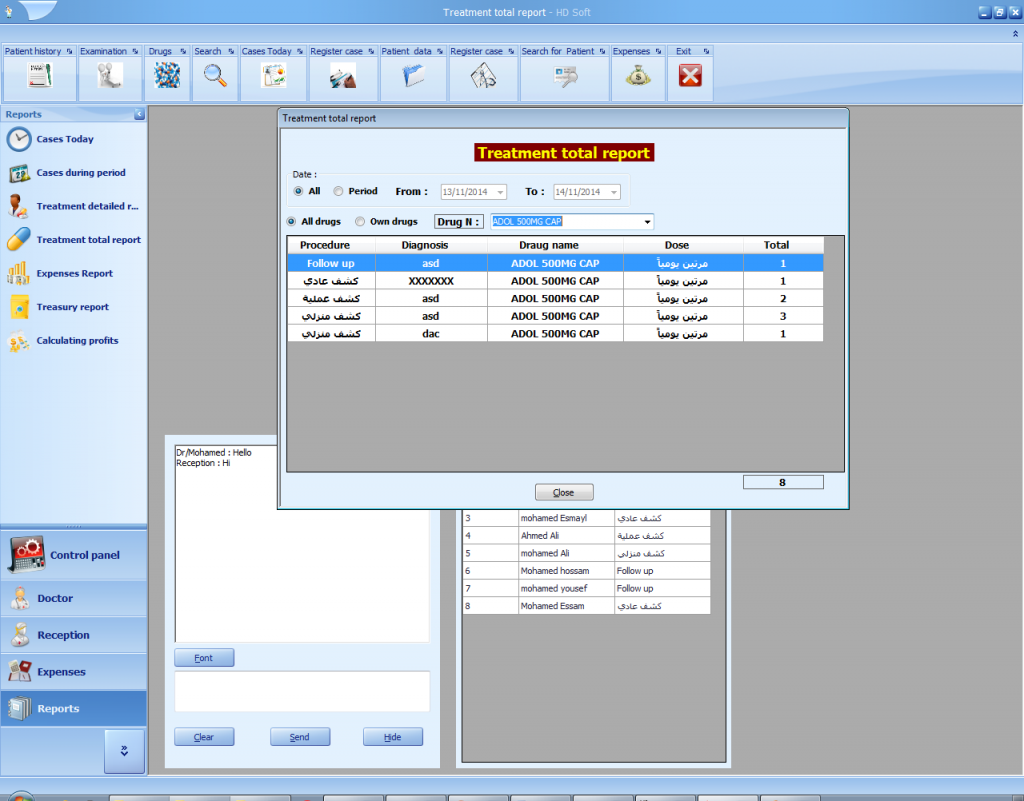Switch to the Reception section
Viewport: 1024px width, 801px height.
pos(74,635)
